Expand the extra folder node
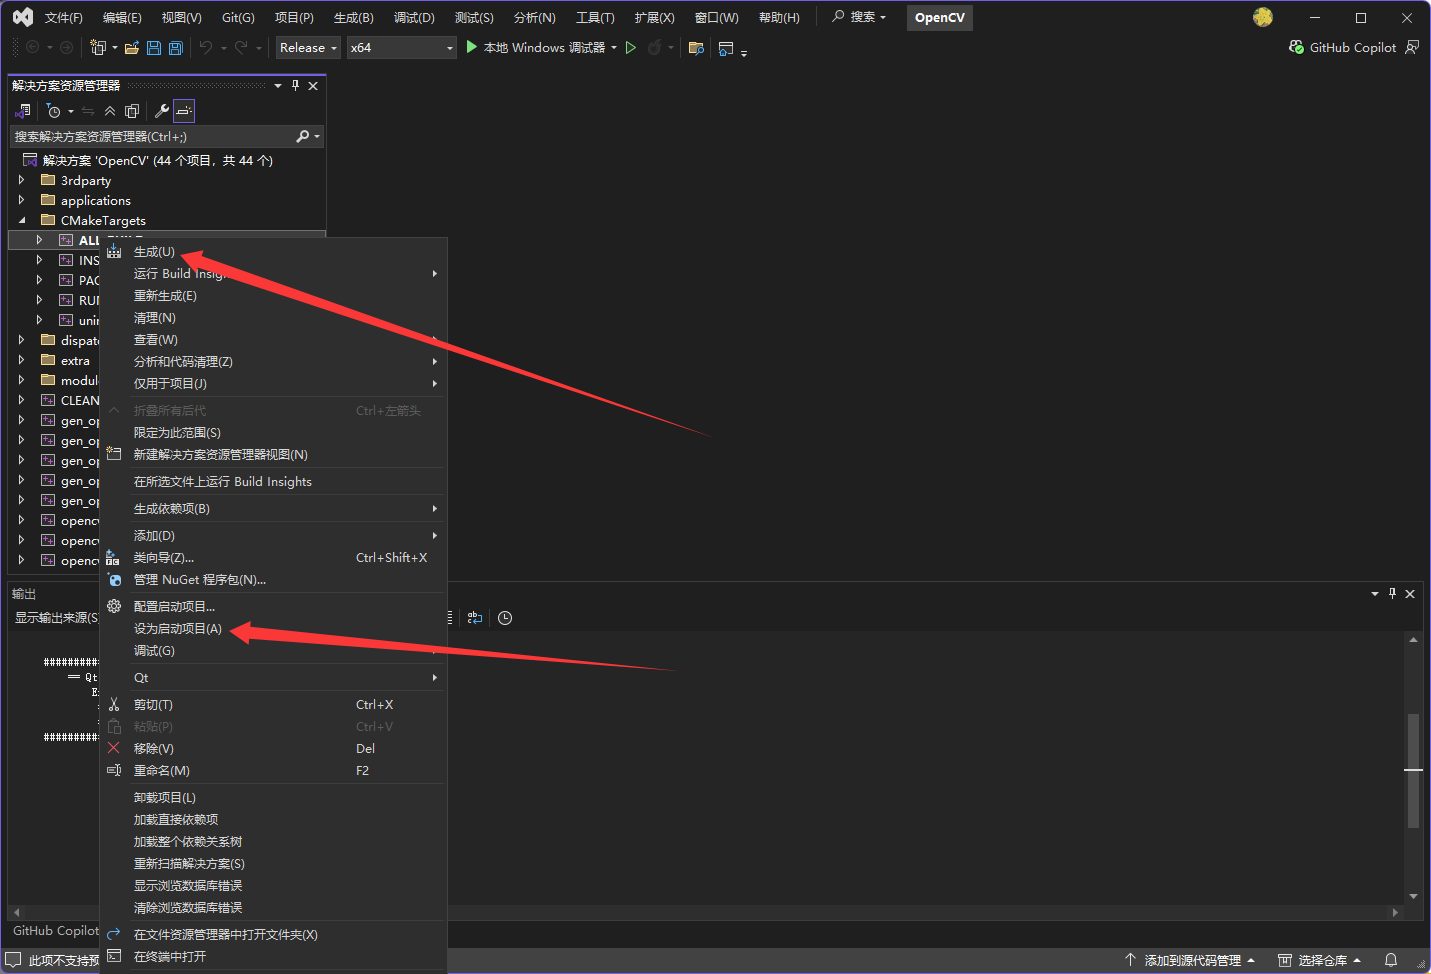The height and width of the screenshot is (974, 1431). (21, 361)
